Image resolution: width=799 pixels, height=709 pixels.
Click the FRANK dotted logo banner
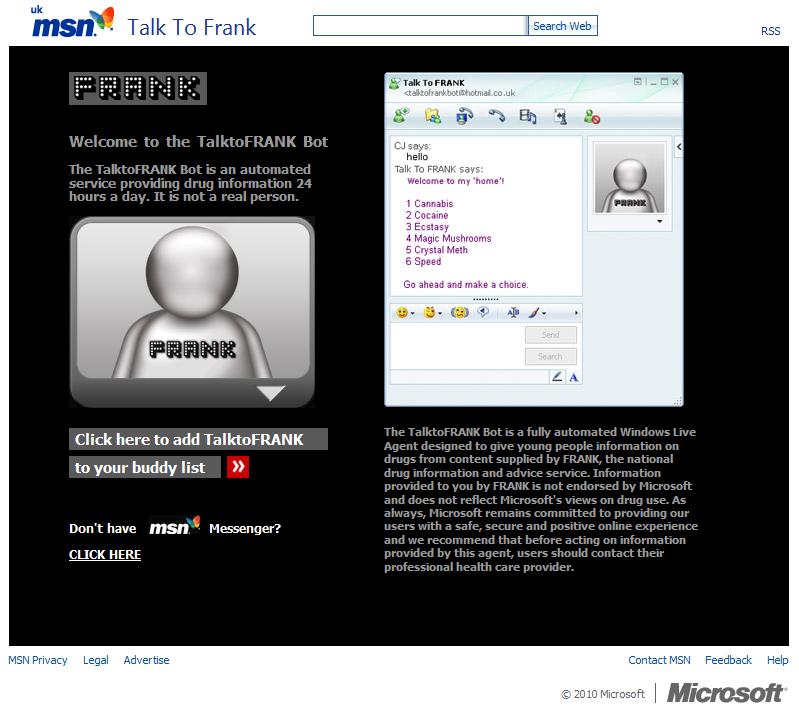tap(138, 88)
